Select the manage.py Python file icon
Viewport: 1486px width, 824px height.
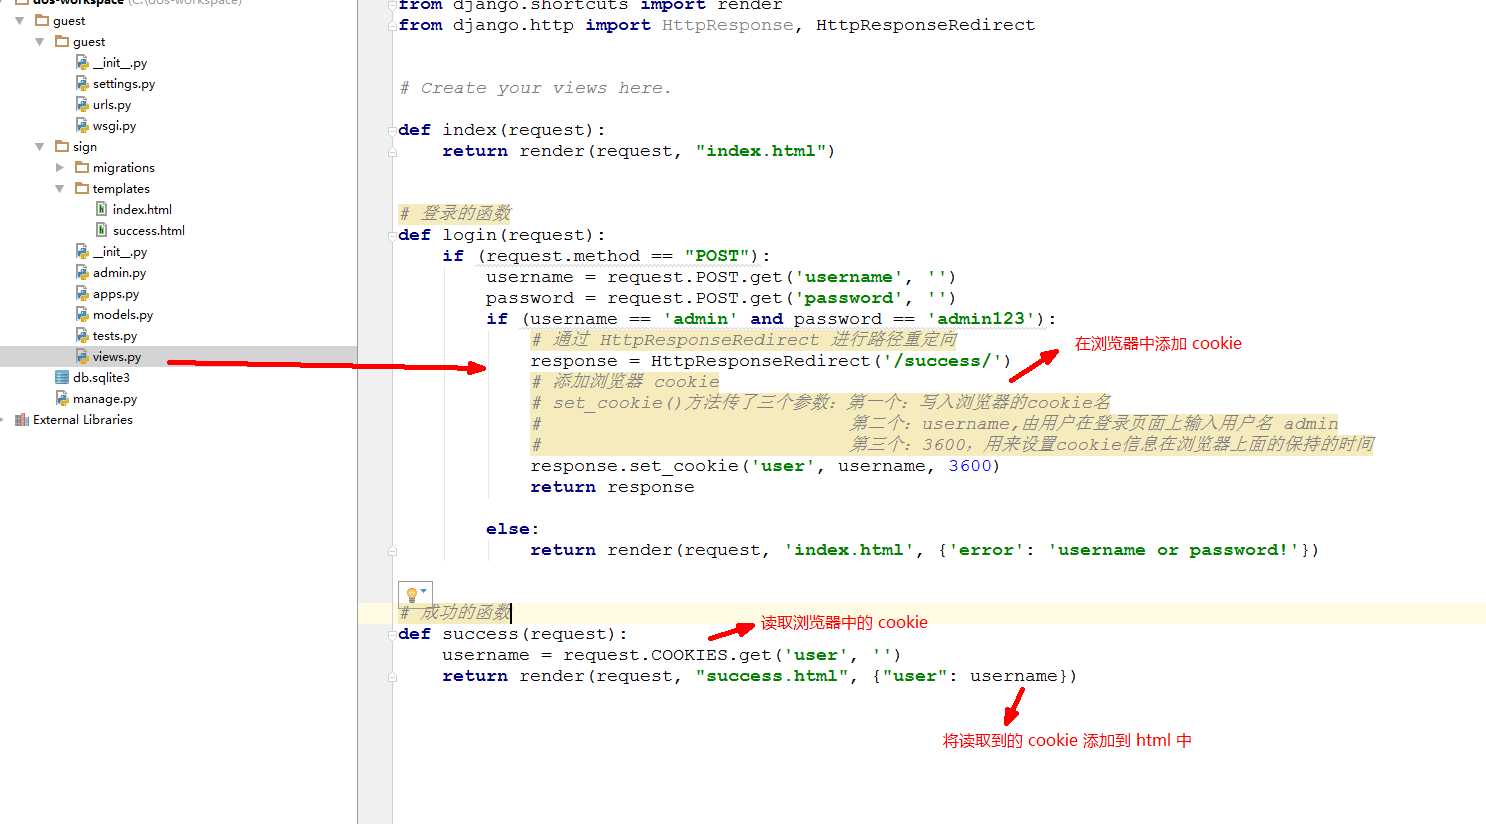tap(62, 399)
